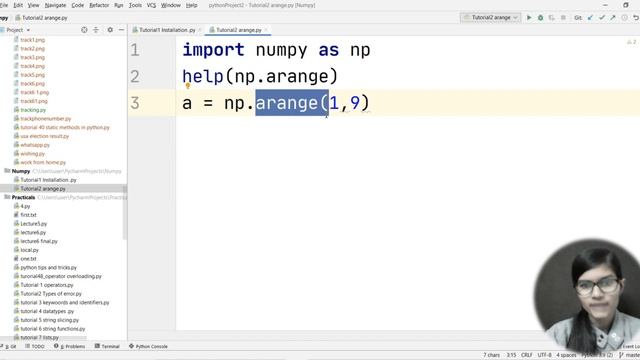This screenshot has height=360, width=640.
Task: Open the VCS menu
Action: tap(151, 5)
